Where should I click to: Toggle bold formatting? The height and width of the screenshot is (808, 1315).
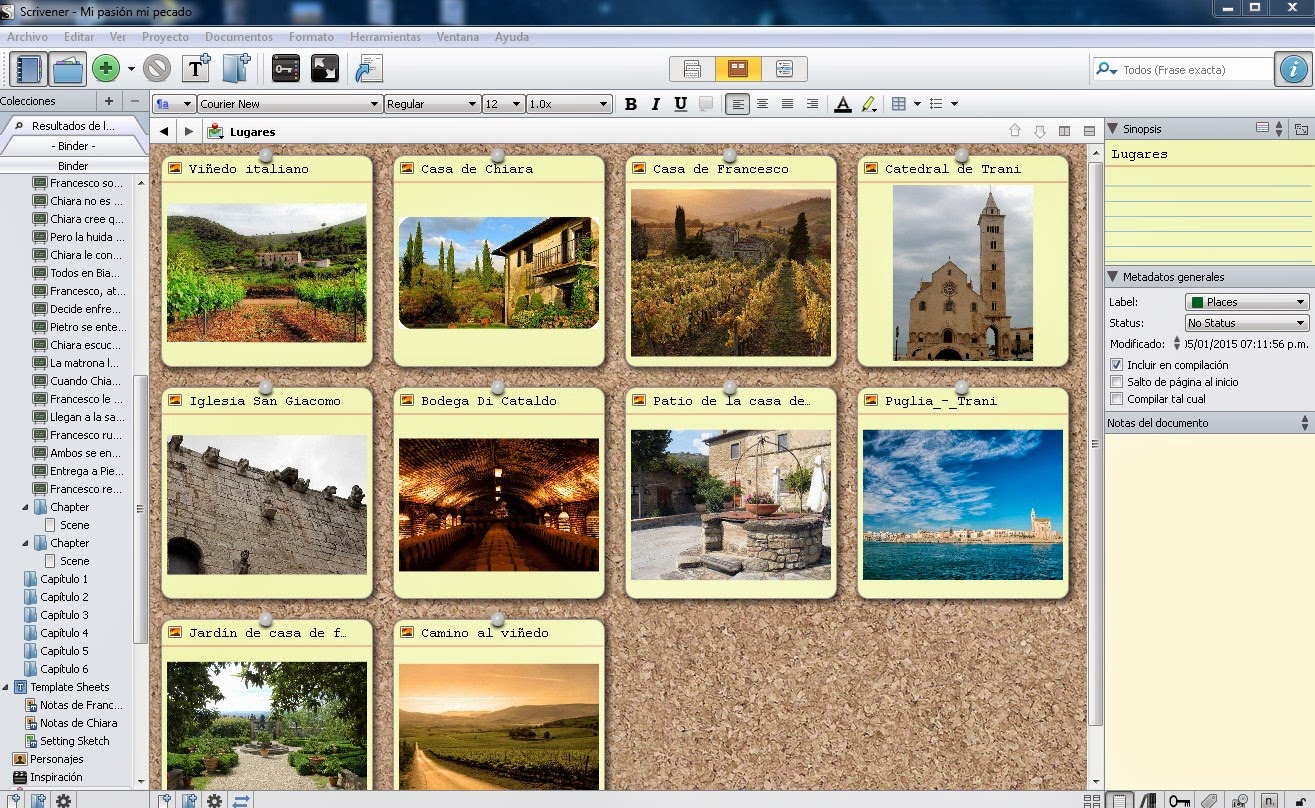(x=631, y=104)
